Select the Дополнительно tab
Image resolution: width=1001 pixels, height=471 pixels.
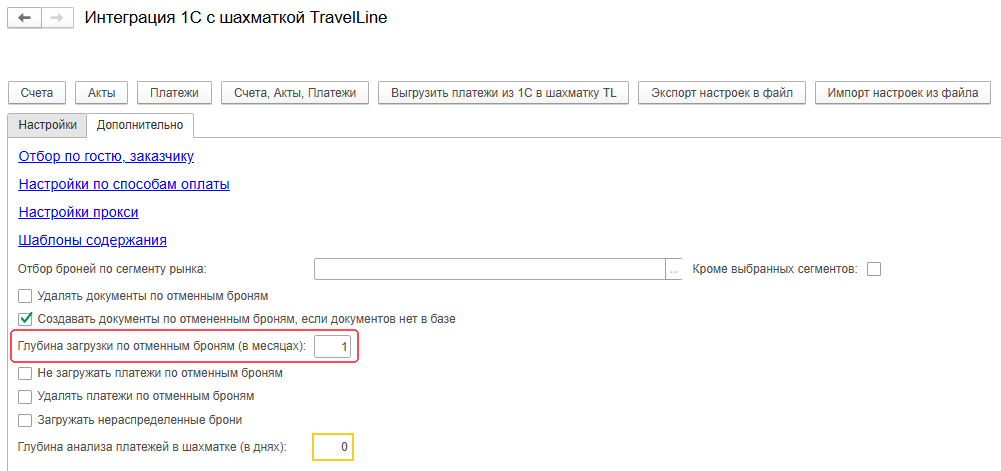pyautogui.click(x=139, y=125)
